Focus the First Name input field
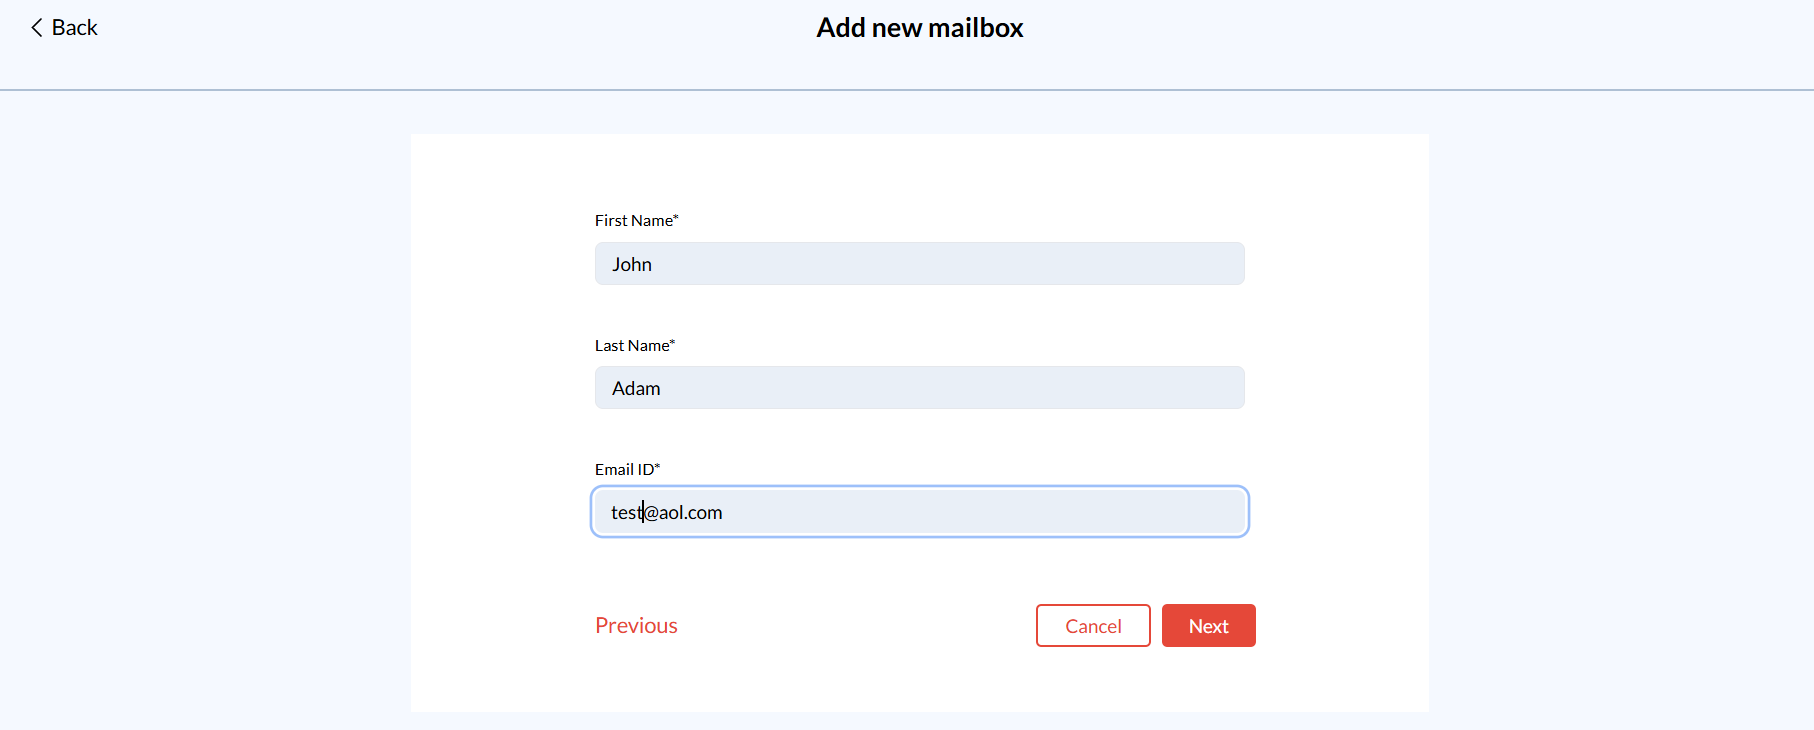1814x730 pixels. [920, 264]
